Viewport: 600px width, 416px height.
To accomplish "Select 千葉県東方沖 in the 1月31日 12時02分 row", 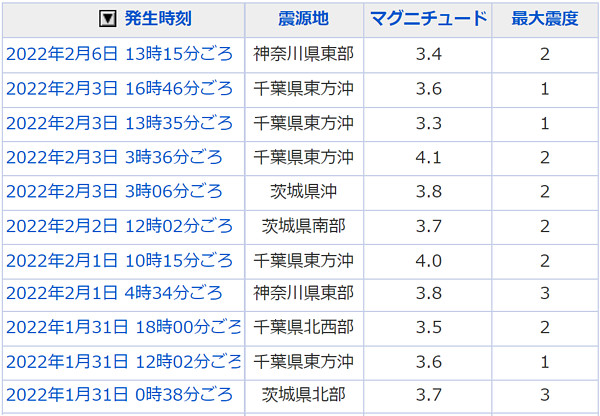I will (x=303, y=362).
